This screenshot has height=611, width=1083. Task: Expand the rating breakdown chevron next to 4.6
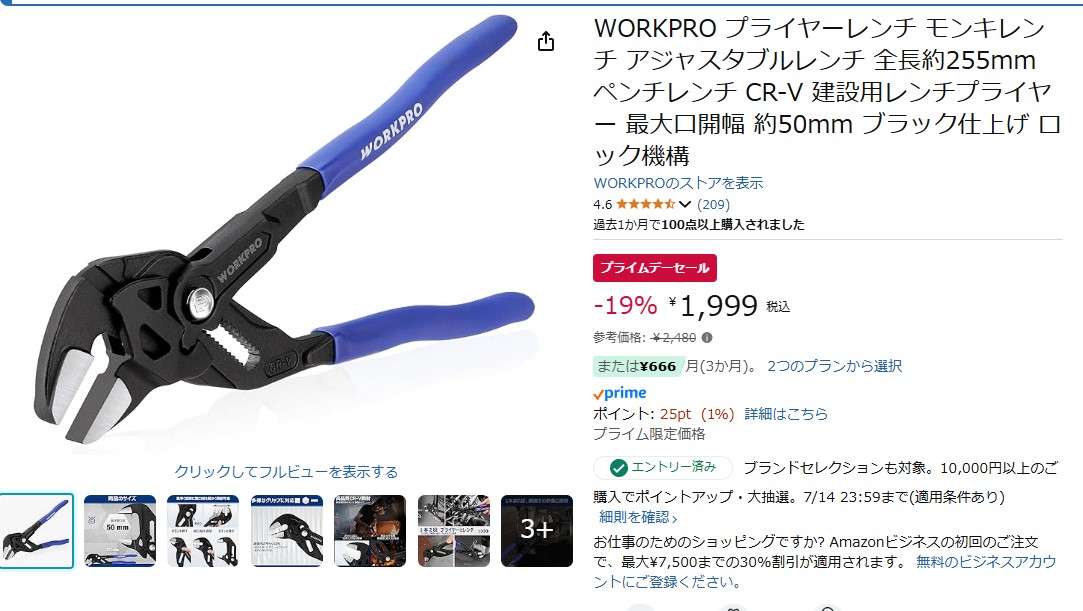(x=684, y=204)
